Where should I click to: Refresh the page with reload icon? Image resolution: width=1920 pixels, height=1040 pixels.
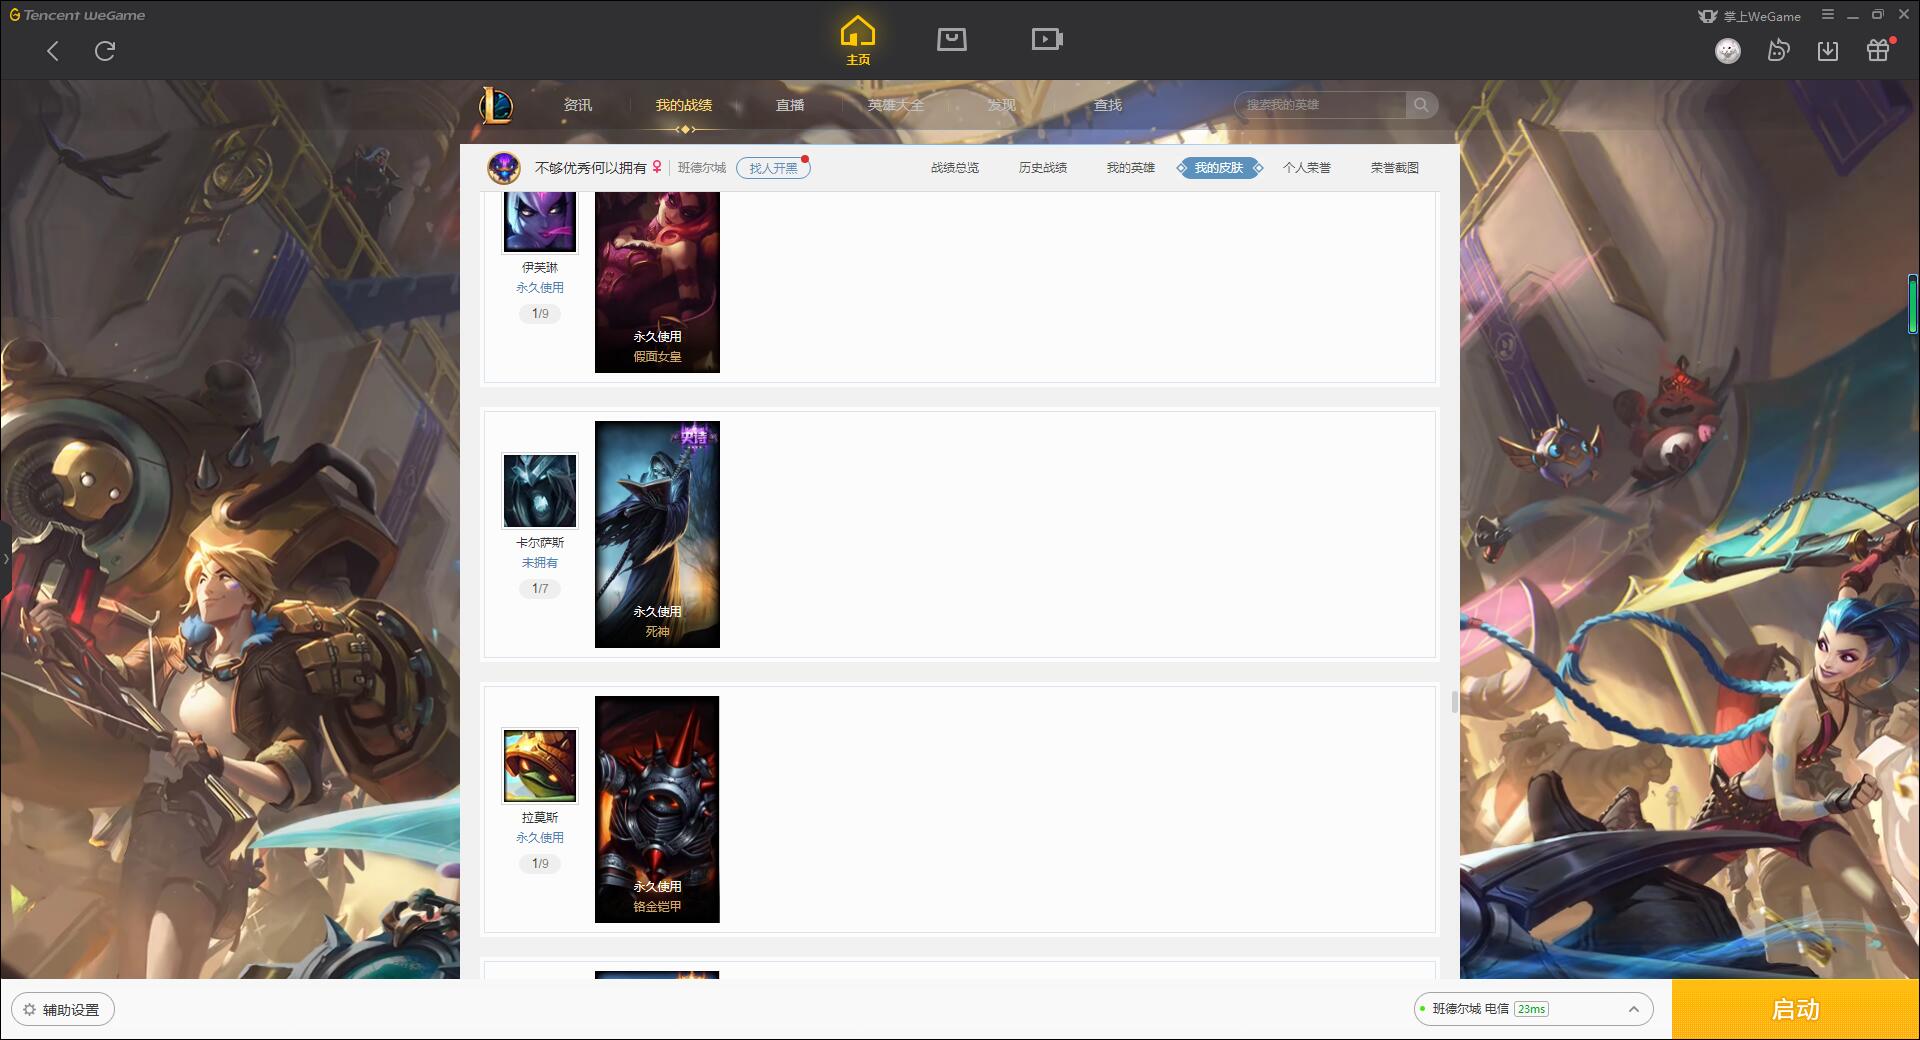click(105, 51)
